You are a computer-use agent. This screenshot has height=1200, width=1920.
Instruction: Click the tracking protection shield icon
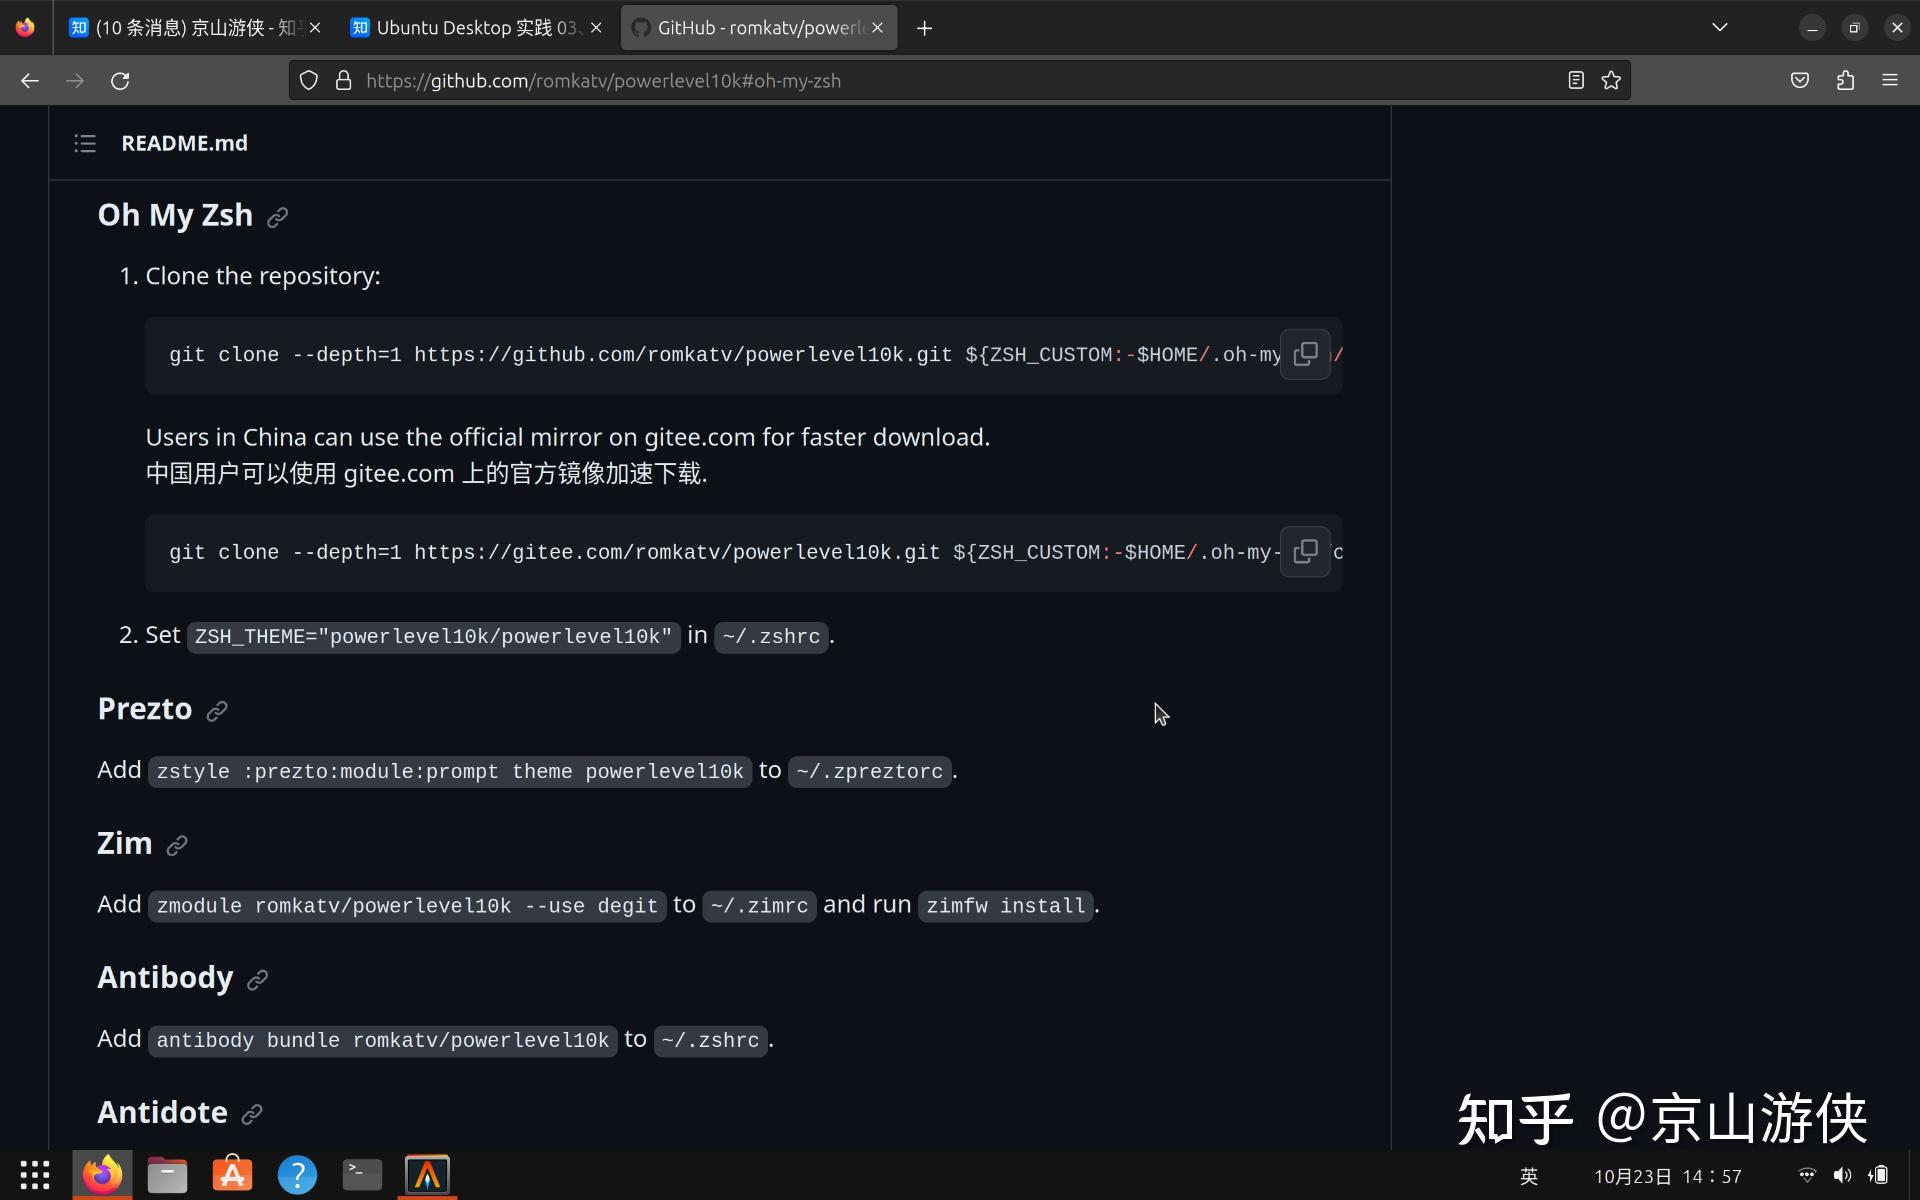308,80
